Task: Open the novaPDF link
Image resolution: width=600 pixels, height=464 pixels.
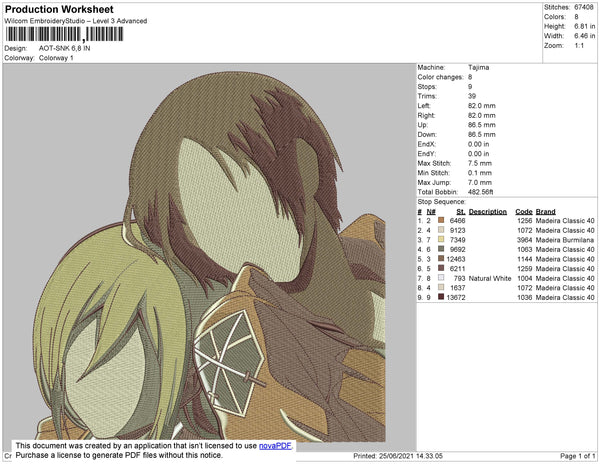Action: click(x=275, y=446)
